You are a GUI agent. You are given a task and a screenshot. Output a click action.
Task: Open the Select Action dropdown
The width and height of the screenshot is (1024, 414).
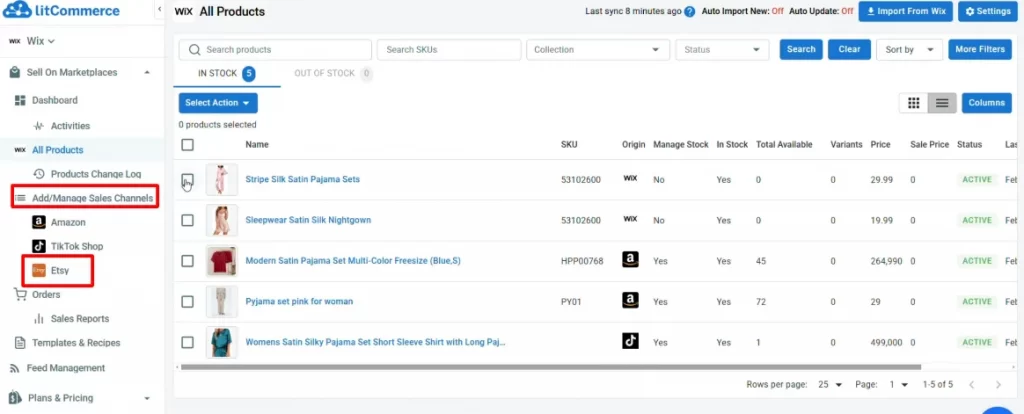tap(218, 103)
